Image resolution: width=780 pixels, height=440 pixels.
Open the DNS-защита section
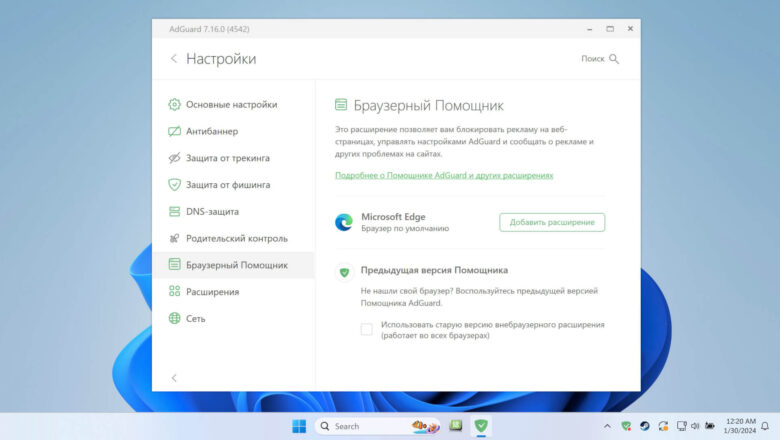coord(212,211)
